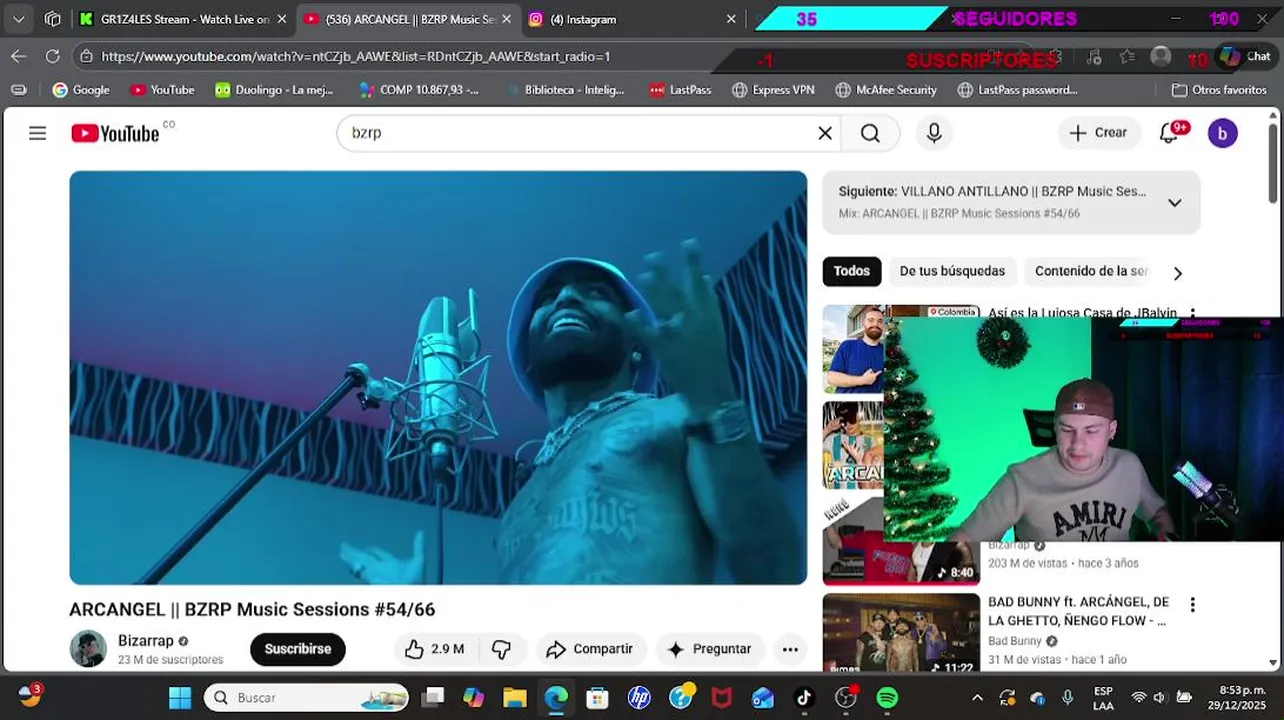Open the Microsoft Store taskbar icon
The width and height of the screenshot is (1284, 720).
(x=597, y=697)
